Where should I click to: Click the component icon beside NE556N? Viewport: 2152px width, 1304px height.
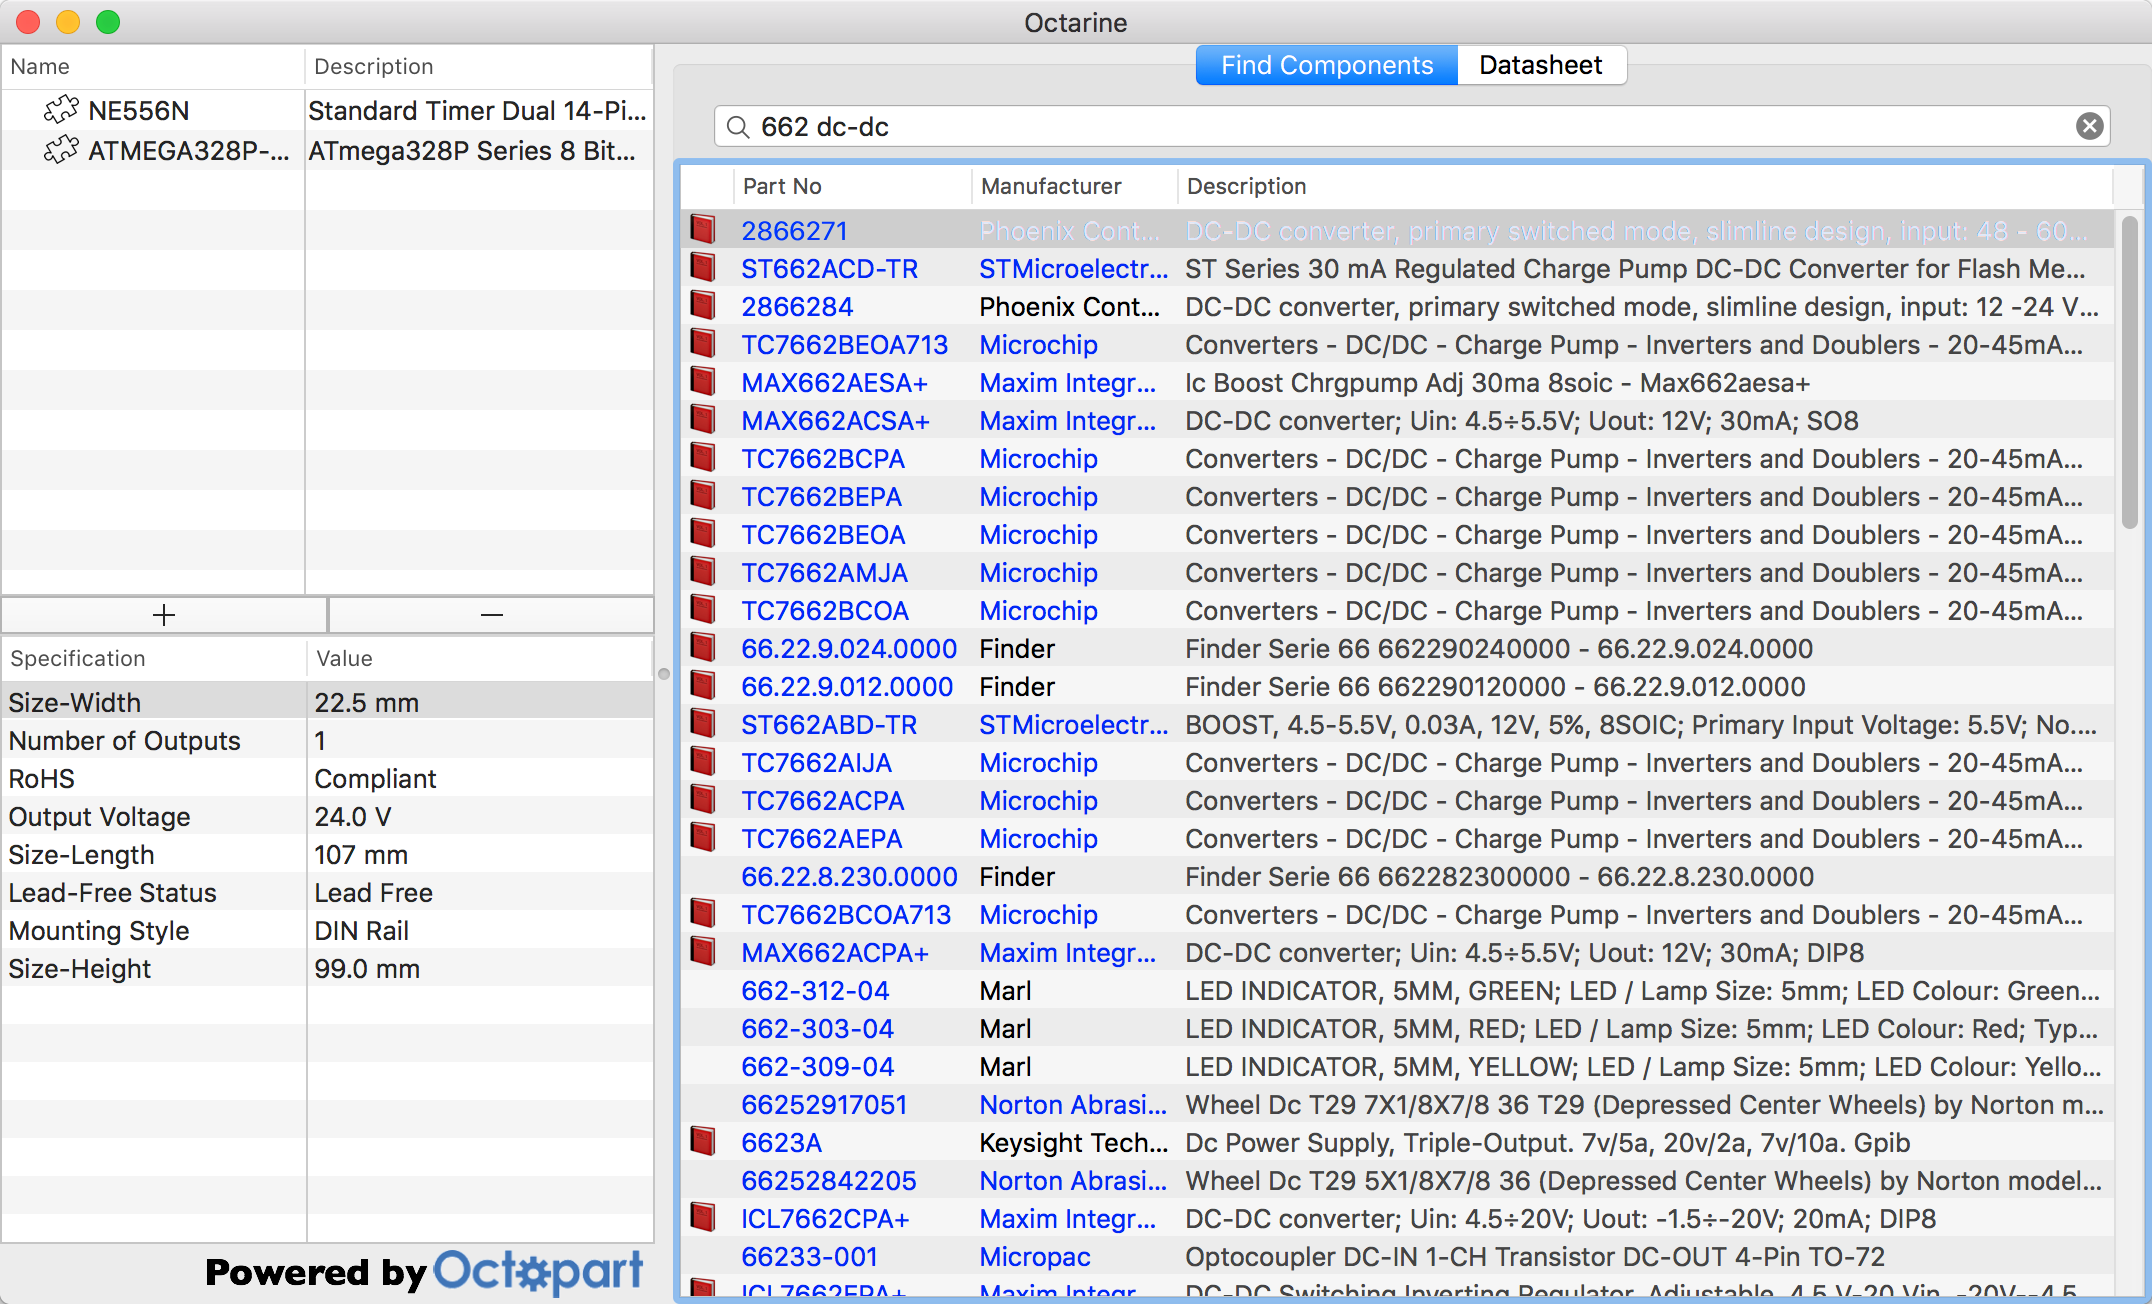point(61,110)
